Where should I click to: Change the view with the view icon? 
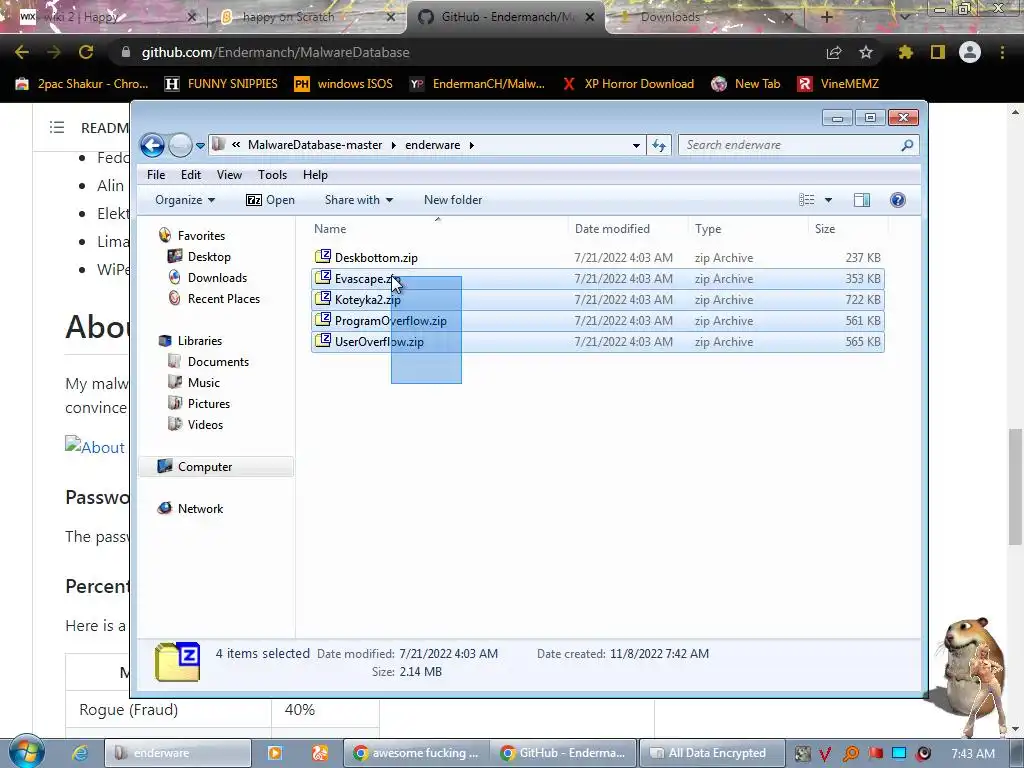807,200
